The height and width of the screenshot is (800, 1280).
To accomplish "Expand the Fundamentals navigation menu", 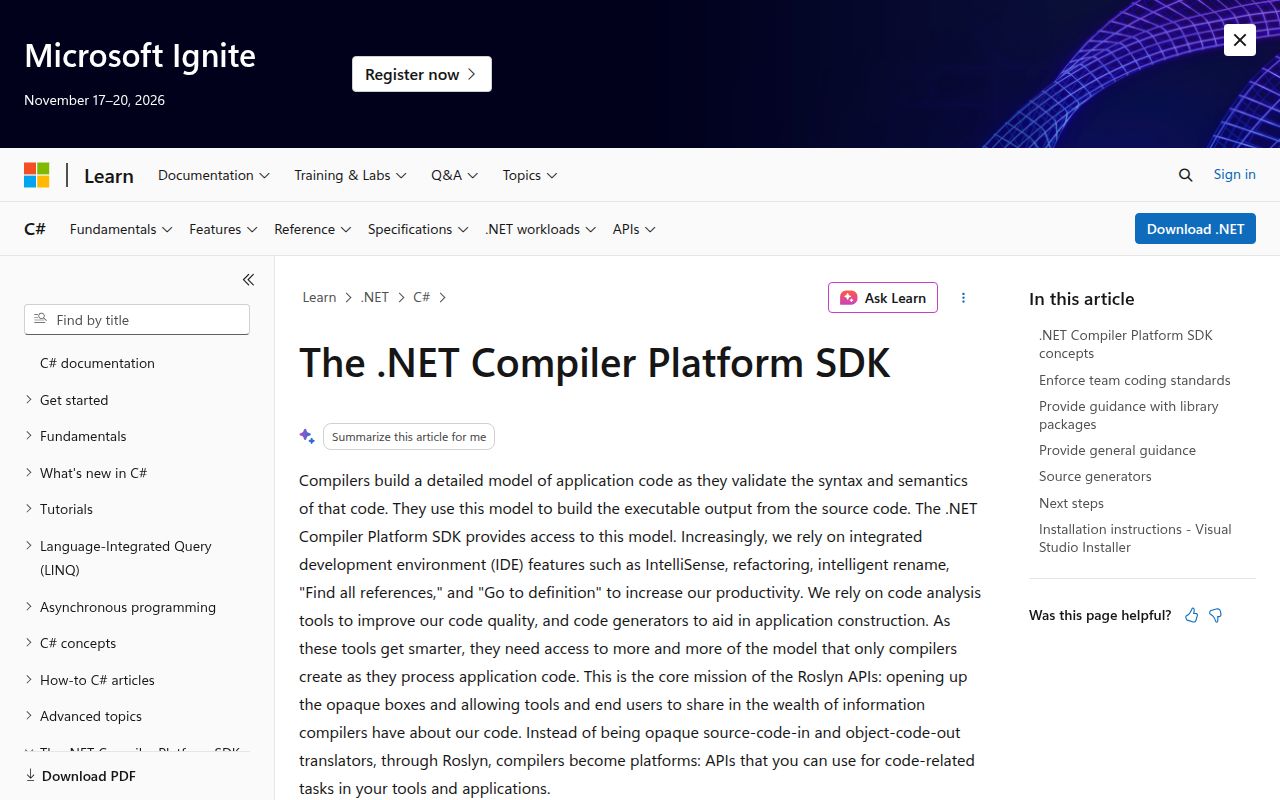I will [121, 229].
